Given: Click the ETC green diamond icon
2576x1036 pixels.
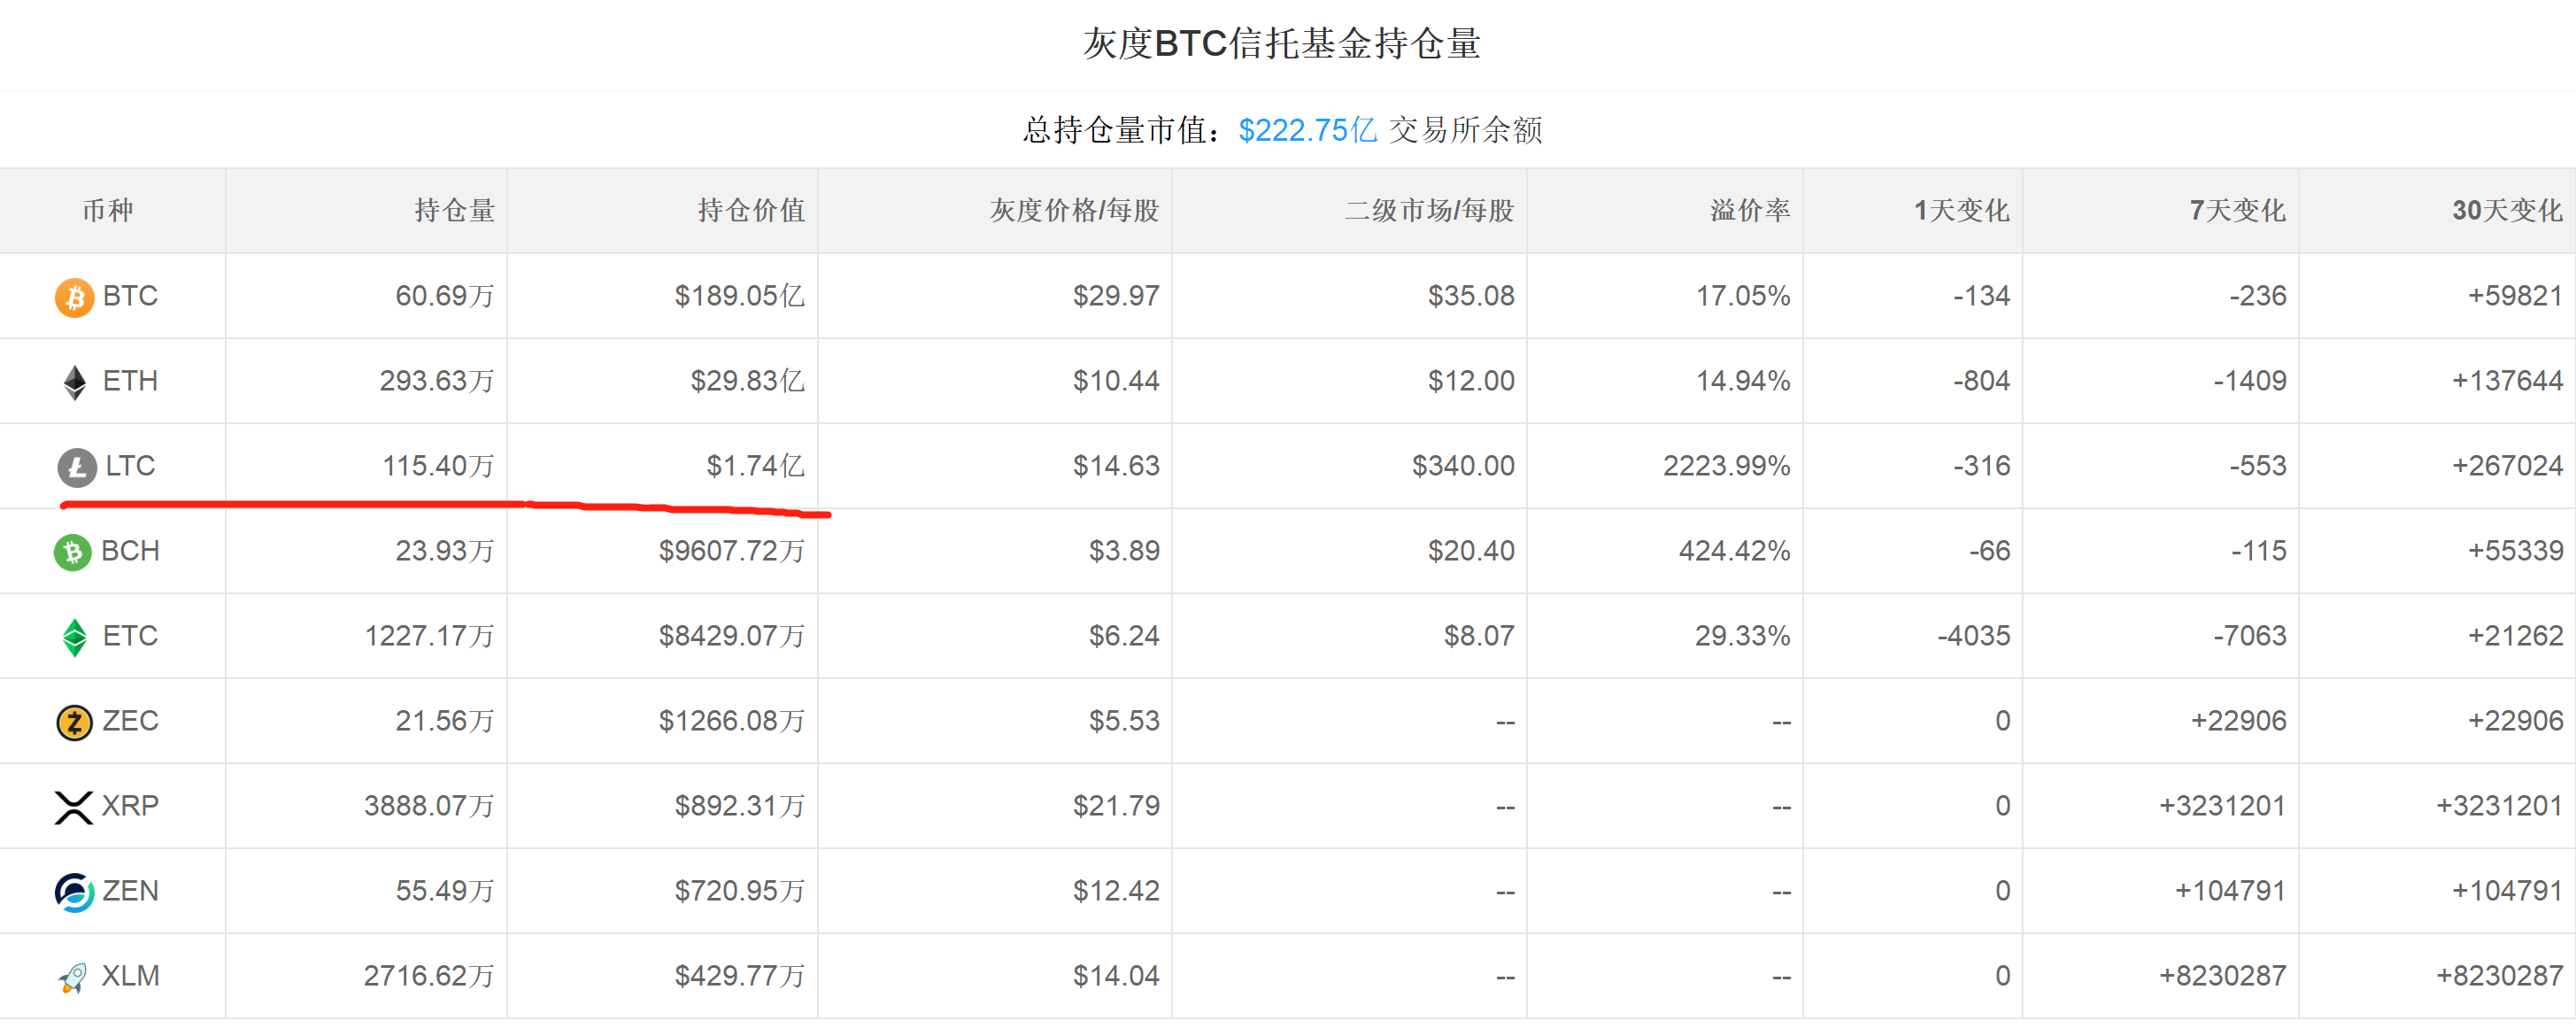Looking at the screenshot, I should (74, 637).
